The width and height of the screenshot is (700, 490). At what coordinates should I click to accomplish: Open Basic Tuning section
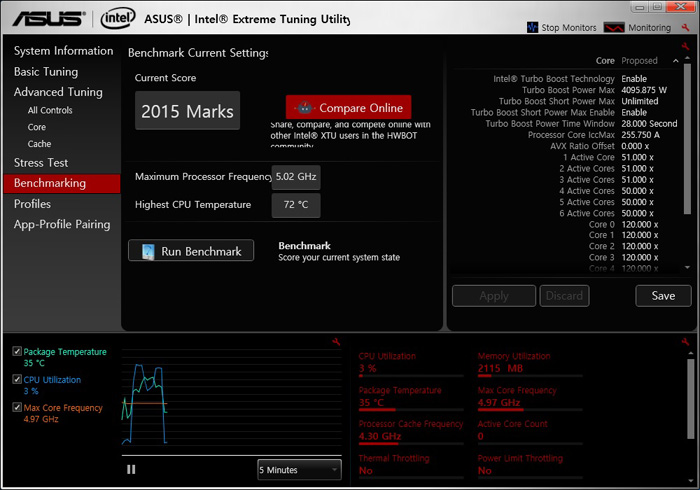[x=46, y=71]
